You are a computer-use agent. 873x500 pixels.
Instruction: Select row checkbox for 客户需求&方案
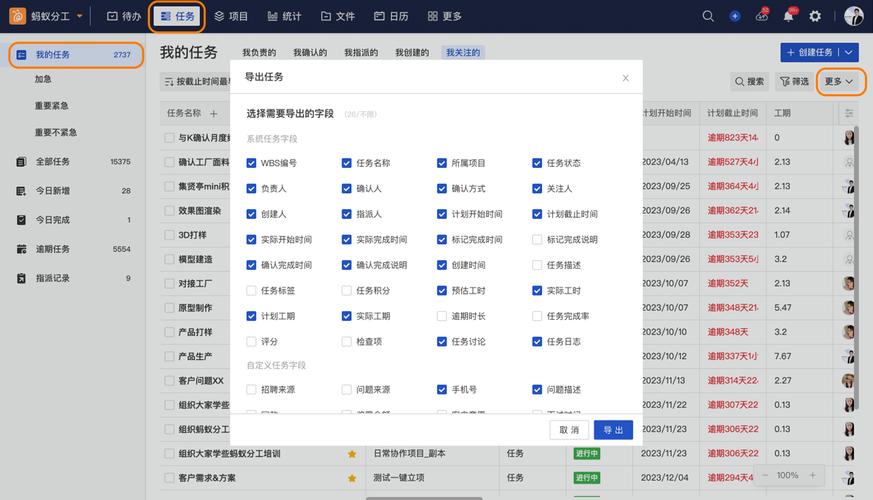coord(169,478)
